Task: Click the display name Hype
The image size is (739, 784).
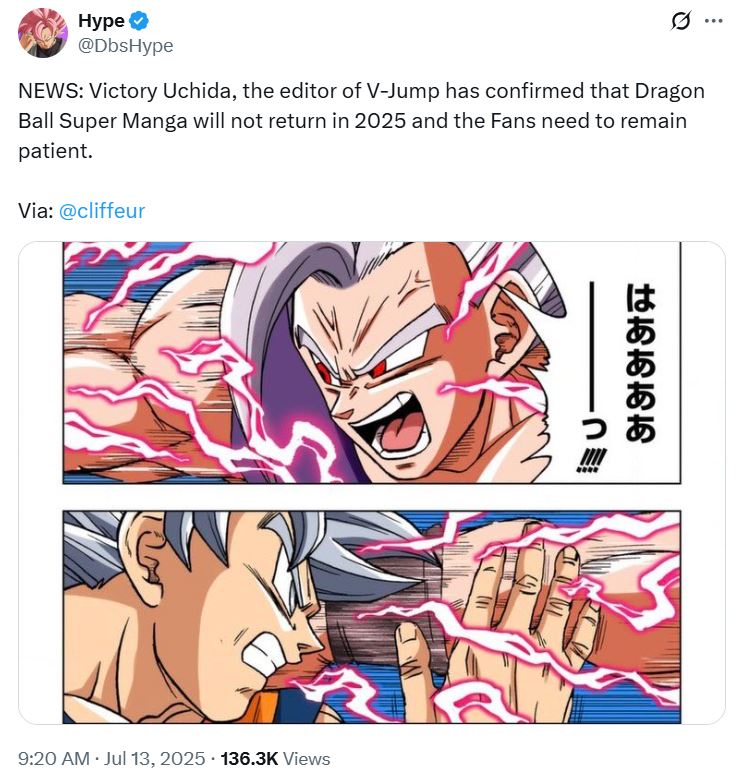Action: [102, 21]
